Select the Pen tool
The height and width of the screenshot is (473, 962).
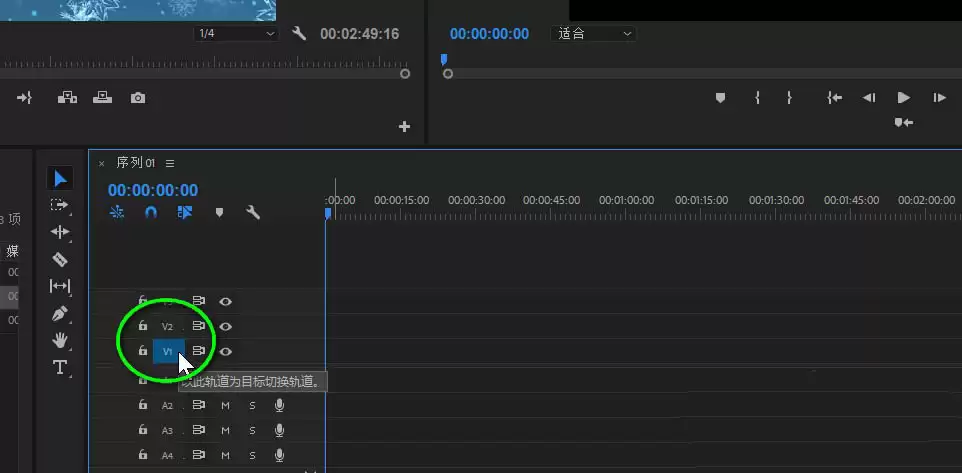click(60, 314)
